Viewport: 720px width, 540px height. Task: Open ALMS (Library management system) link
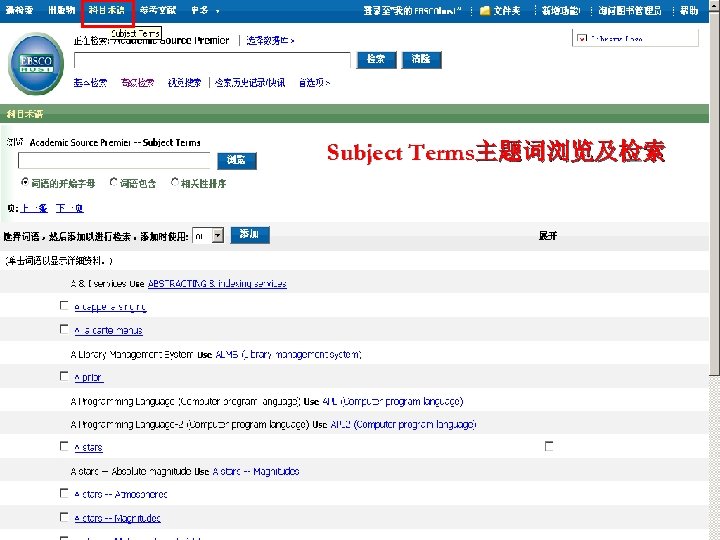[288, 354]
